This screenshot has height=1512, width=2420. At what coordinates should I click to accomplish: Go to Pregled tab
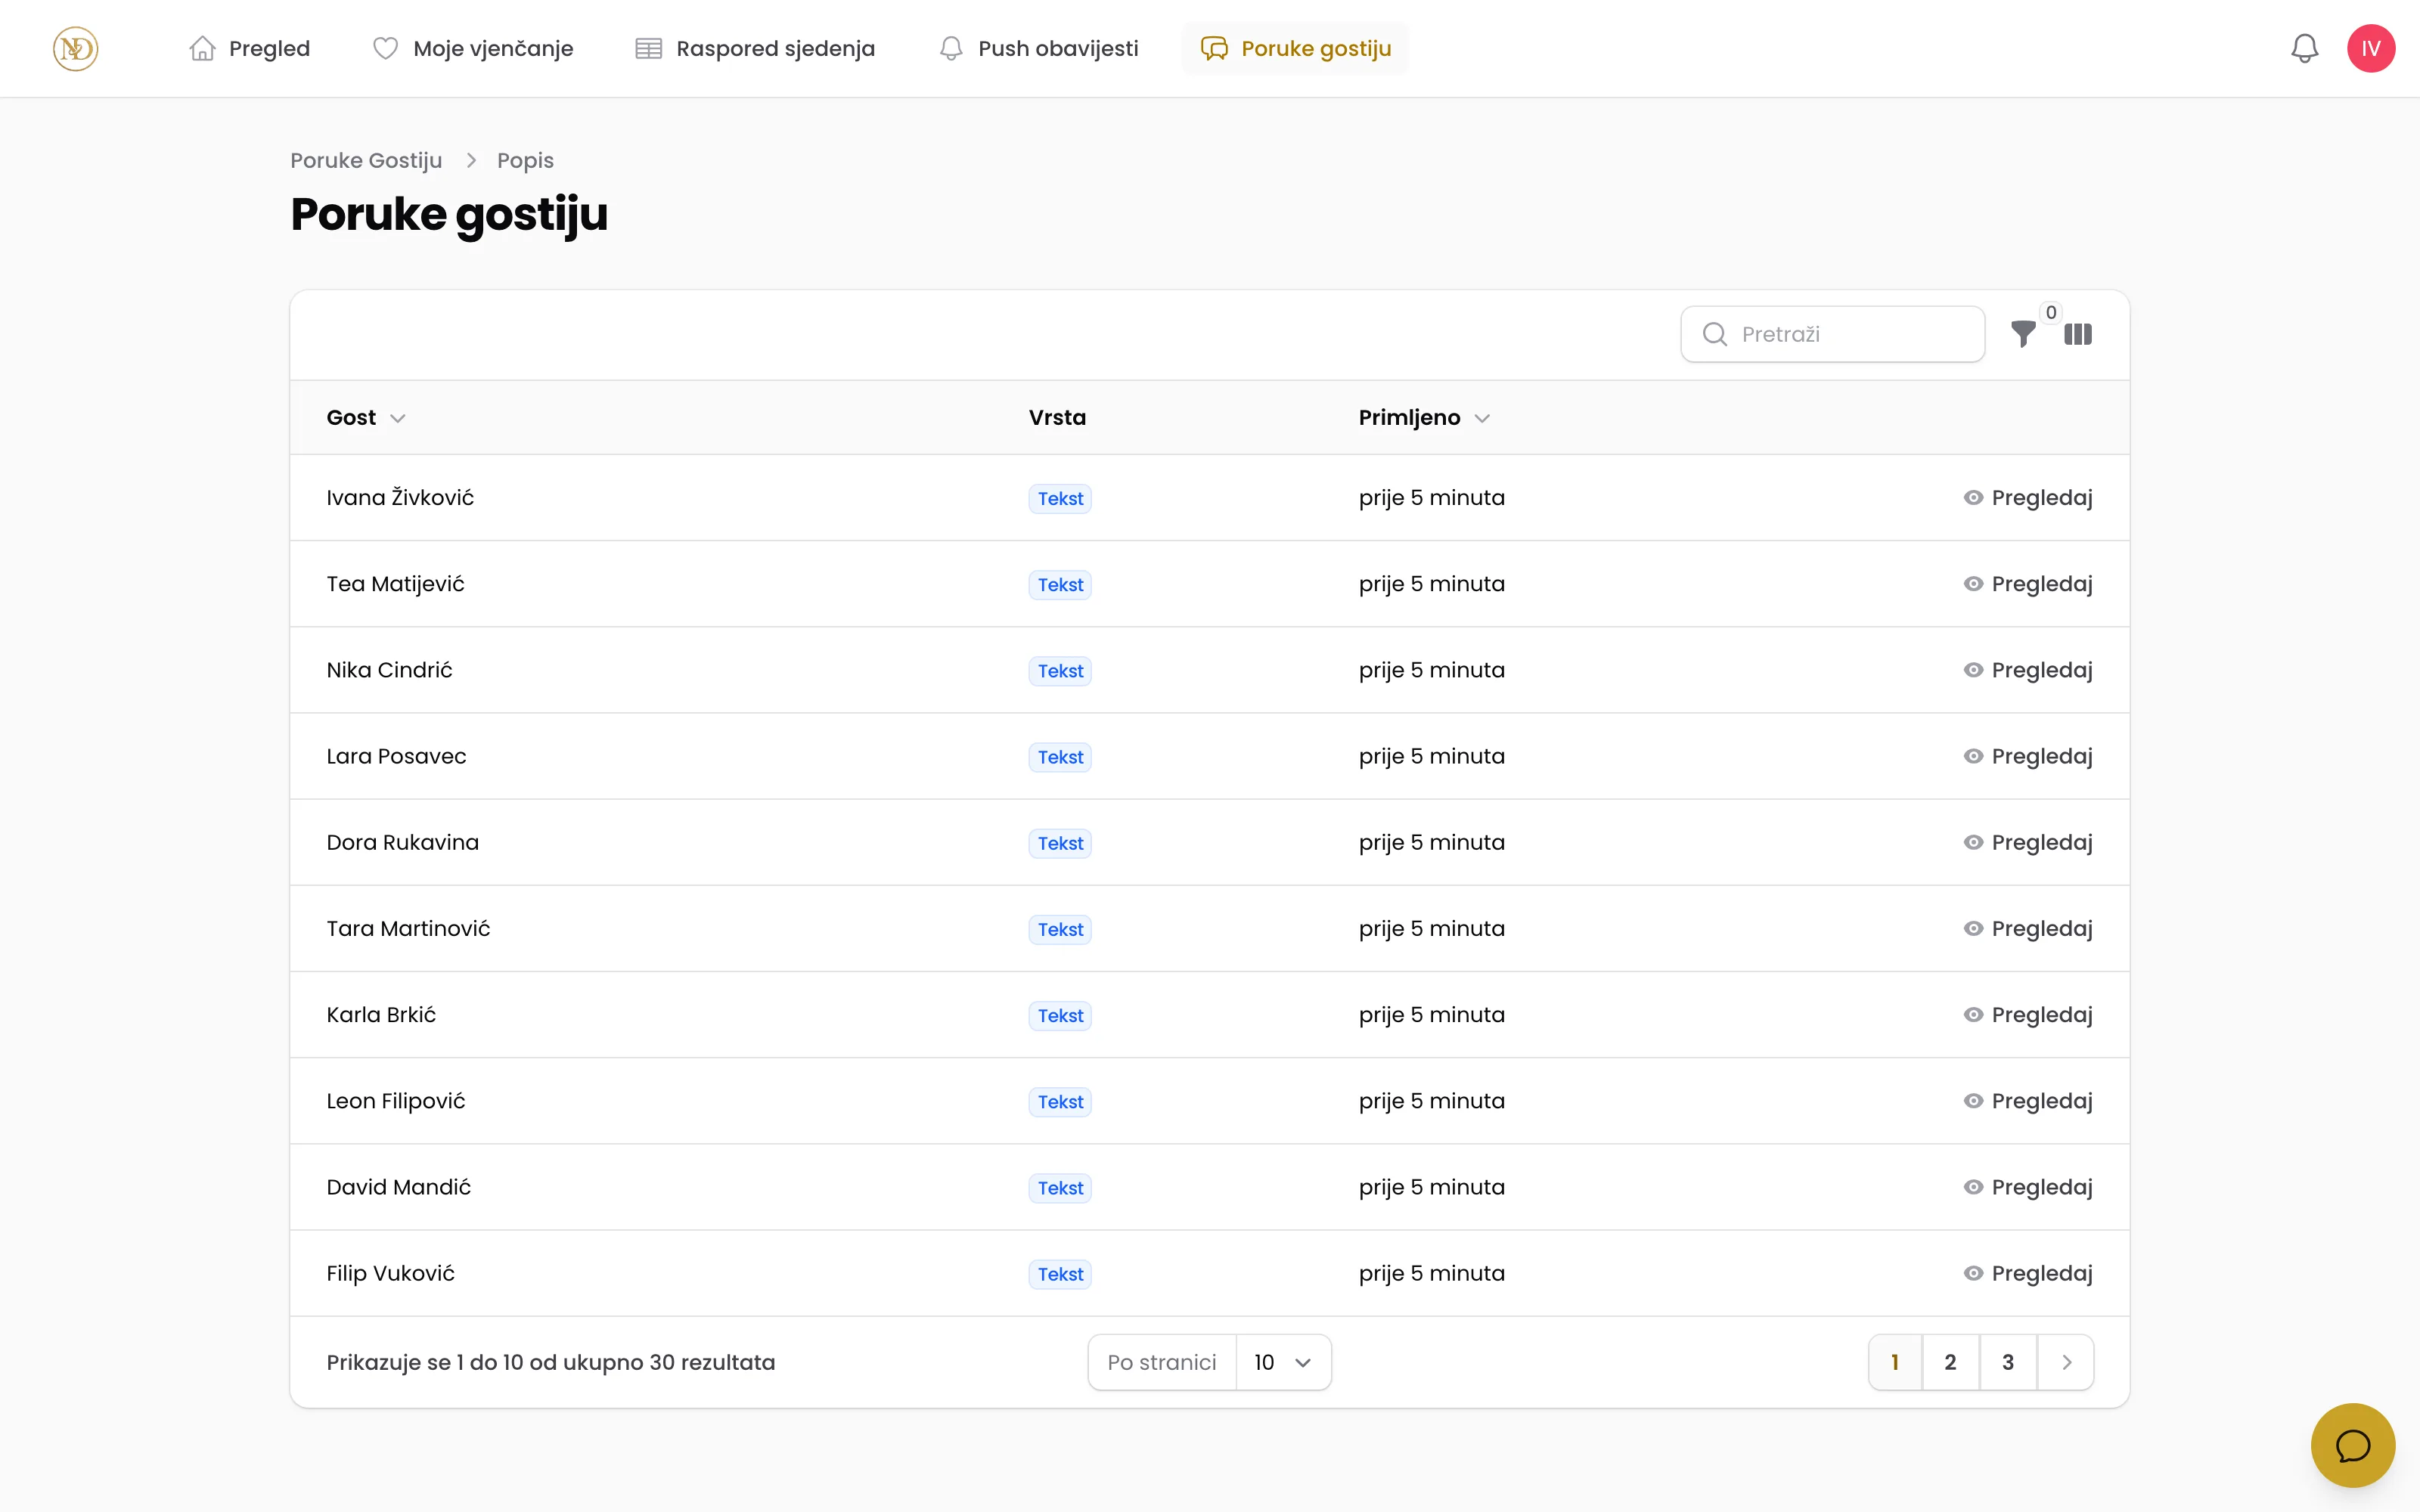coord(250,48)
